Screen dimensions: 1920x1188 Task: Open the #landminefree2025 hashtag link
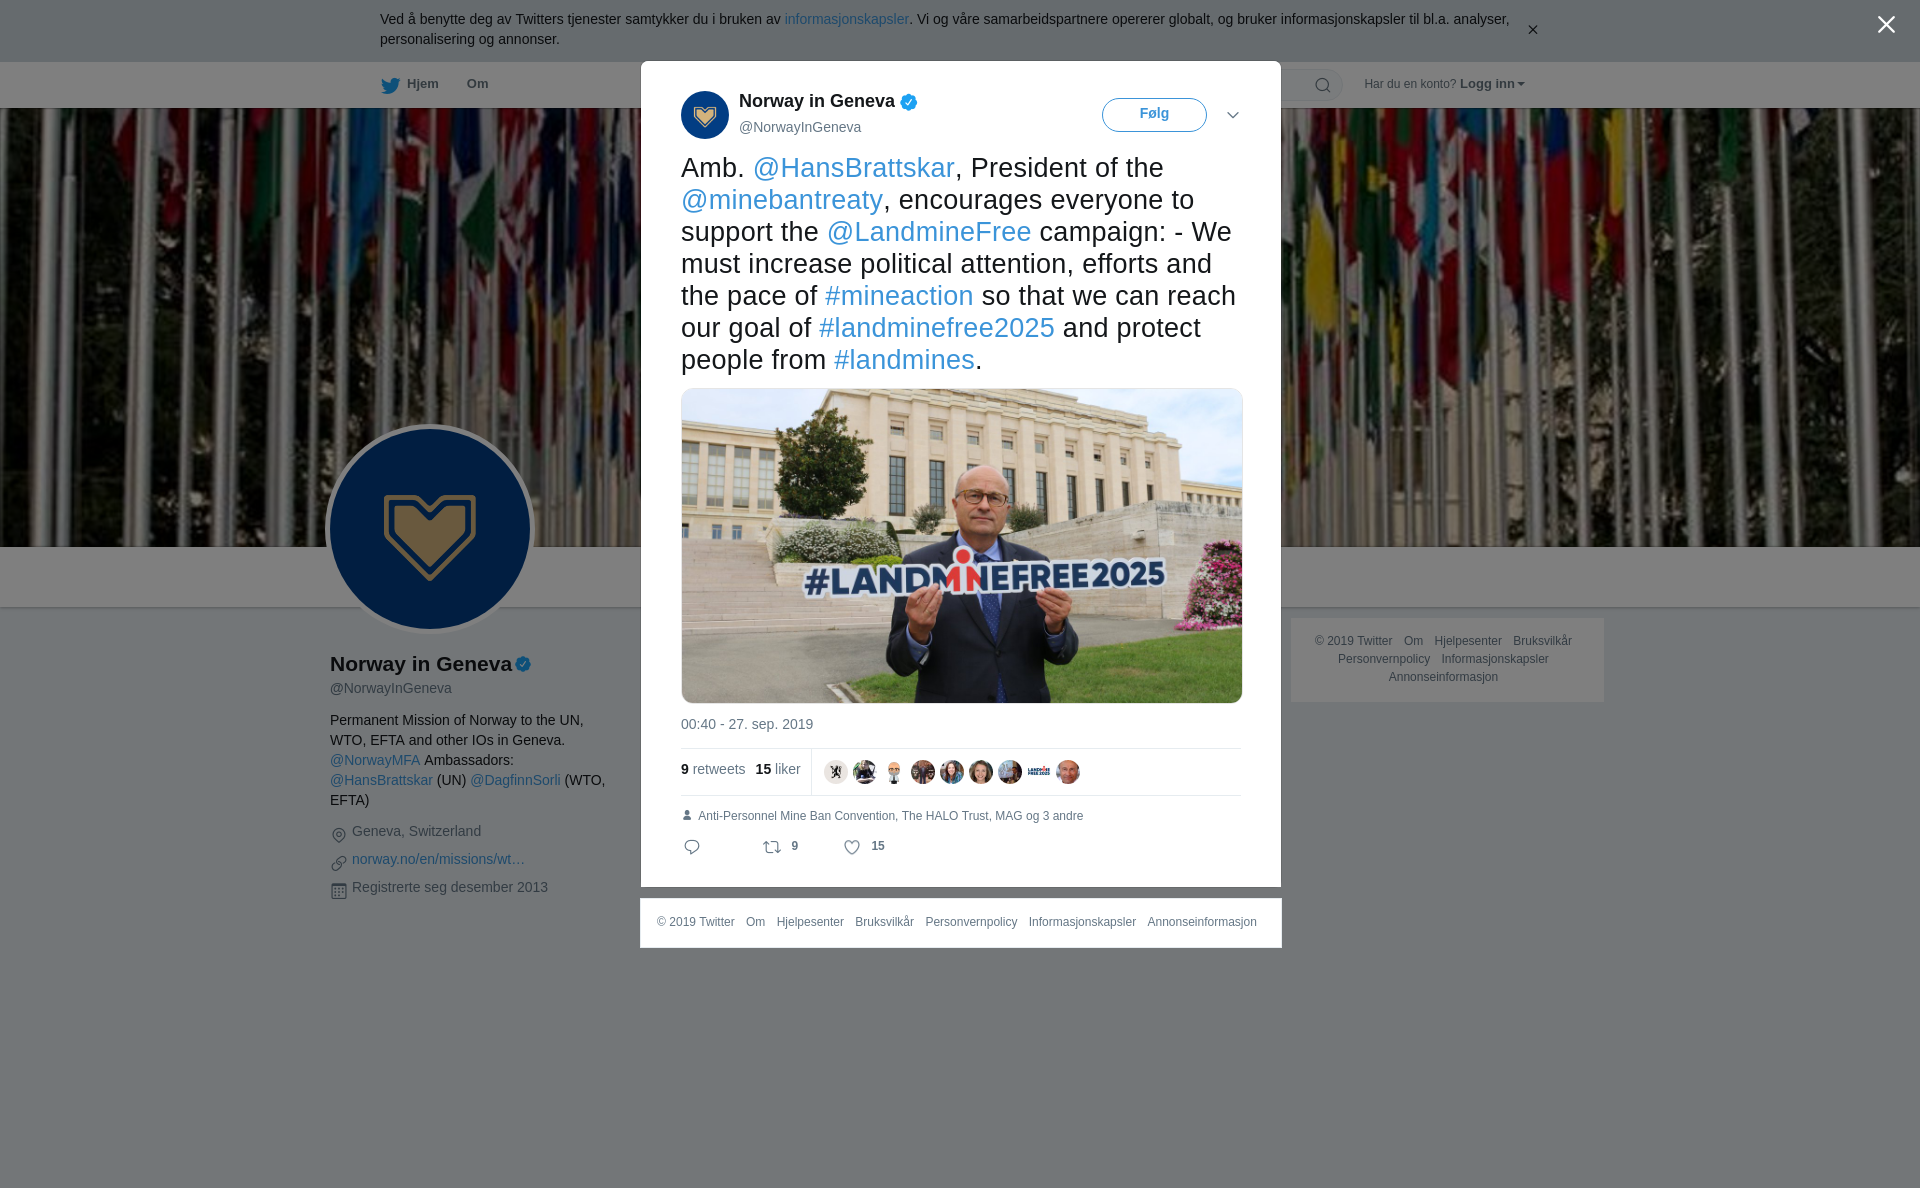pos(937,328)
